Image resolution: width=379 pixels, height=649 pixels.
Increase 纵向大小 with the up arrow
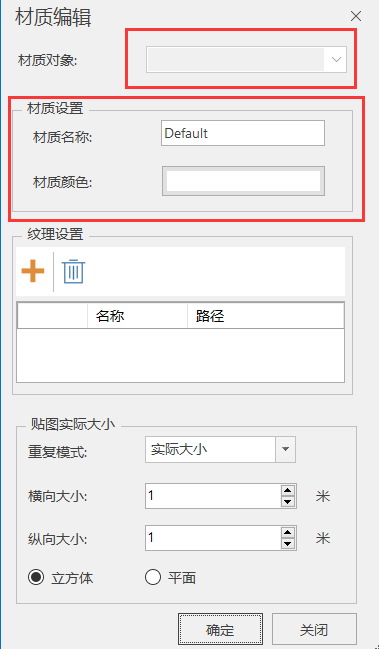pyautogui.click(x=288, y=533)
